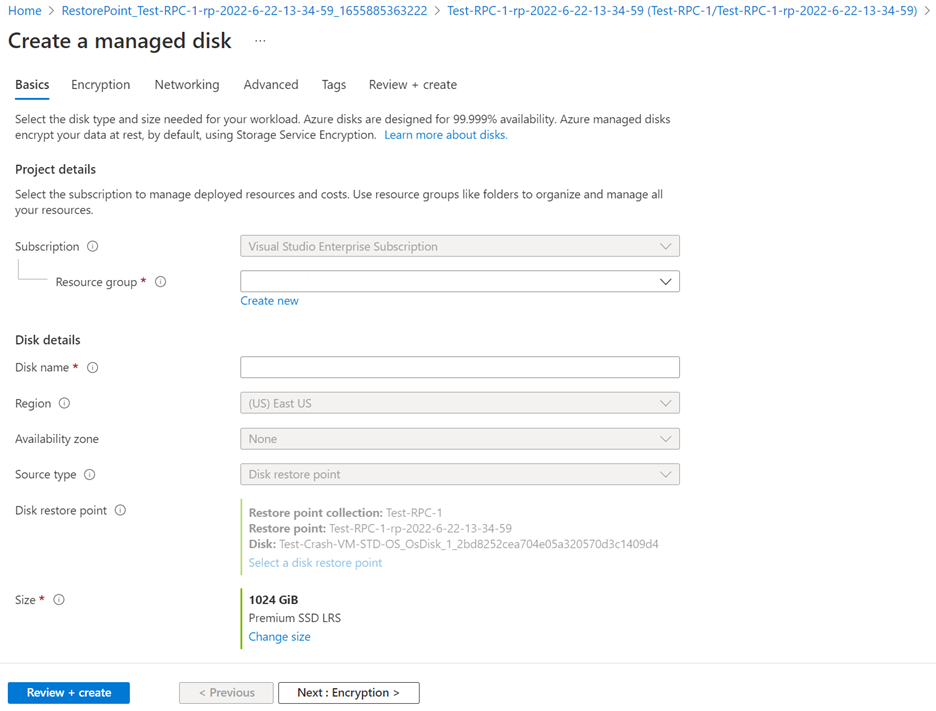
Task: Click the Resource group info icon
Action: point(160,282)
